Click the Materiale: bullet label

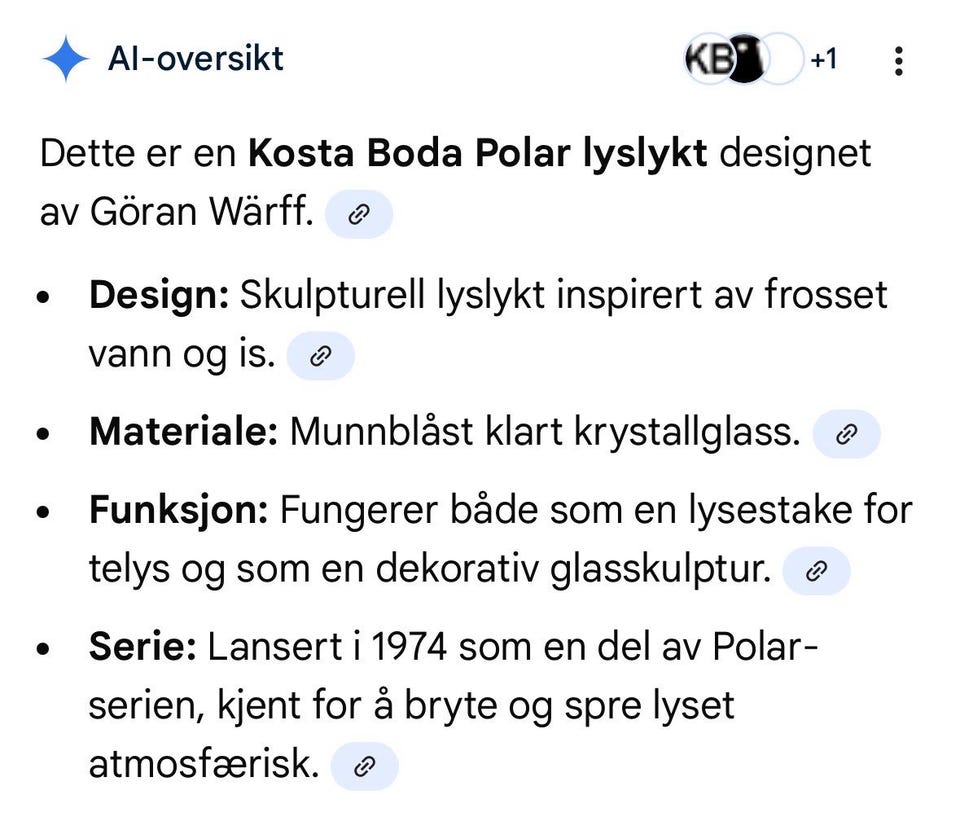(x=183, y=433)
